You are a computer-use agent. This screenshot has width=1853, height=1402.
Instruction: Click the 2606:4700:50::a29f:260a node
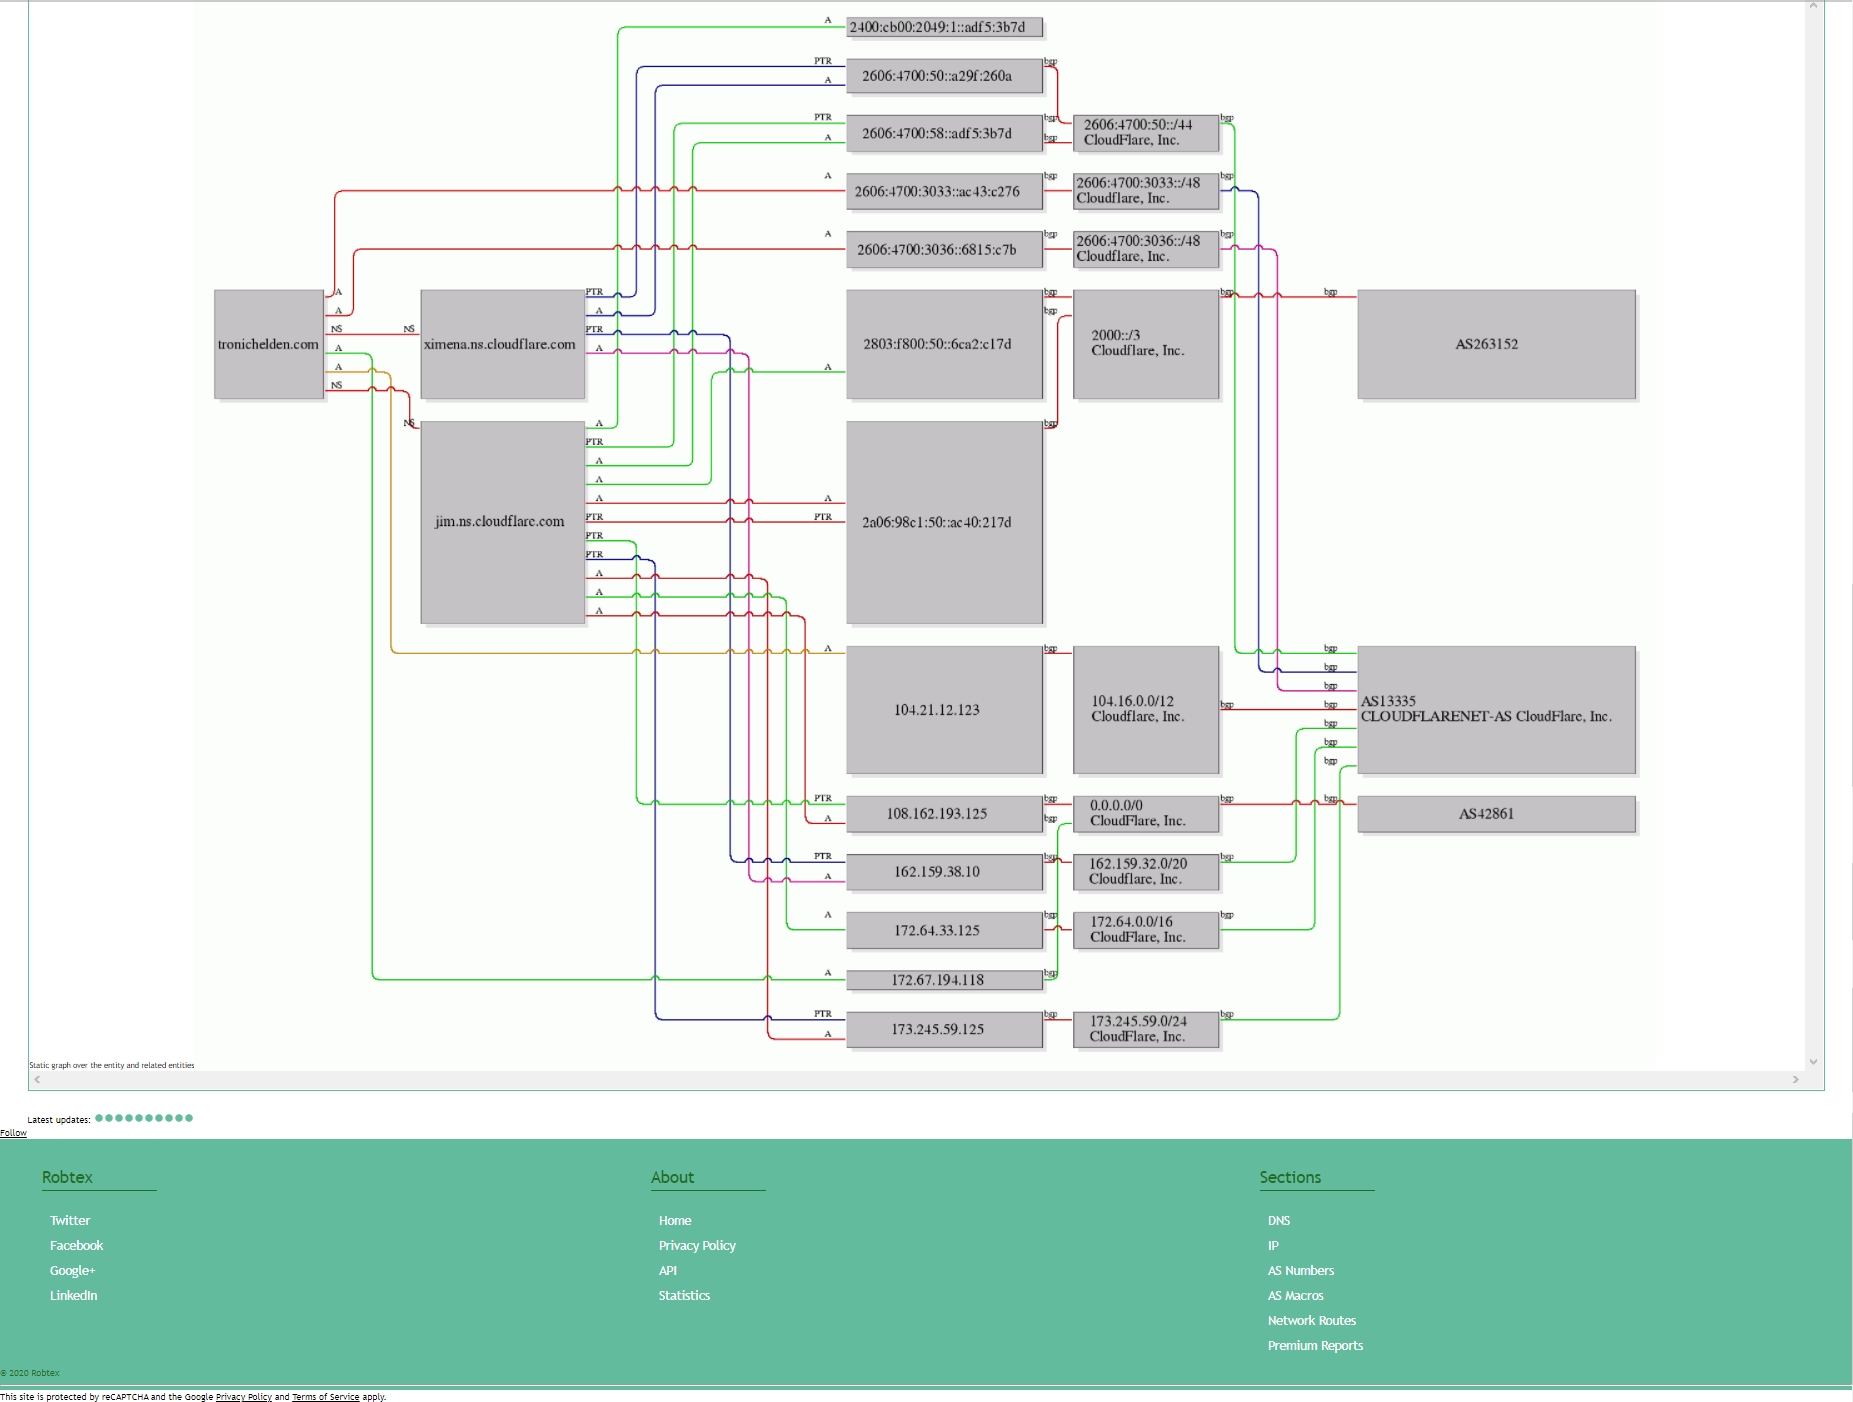coord(944,76)
